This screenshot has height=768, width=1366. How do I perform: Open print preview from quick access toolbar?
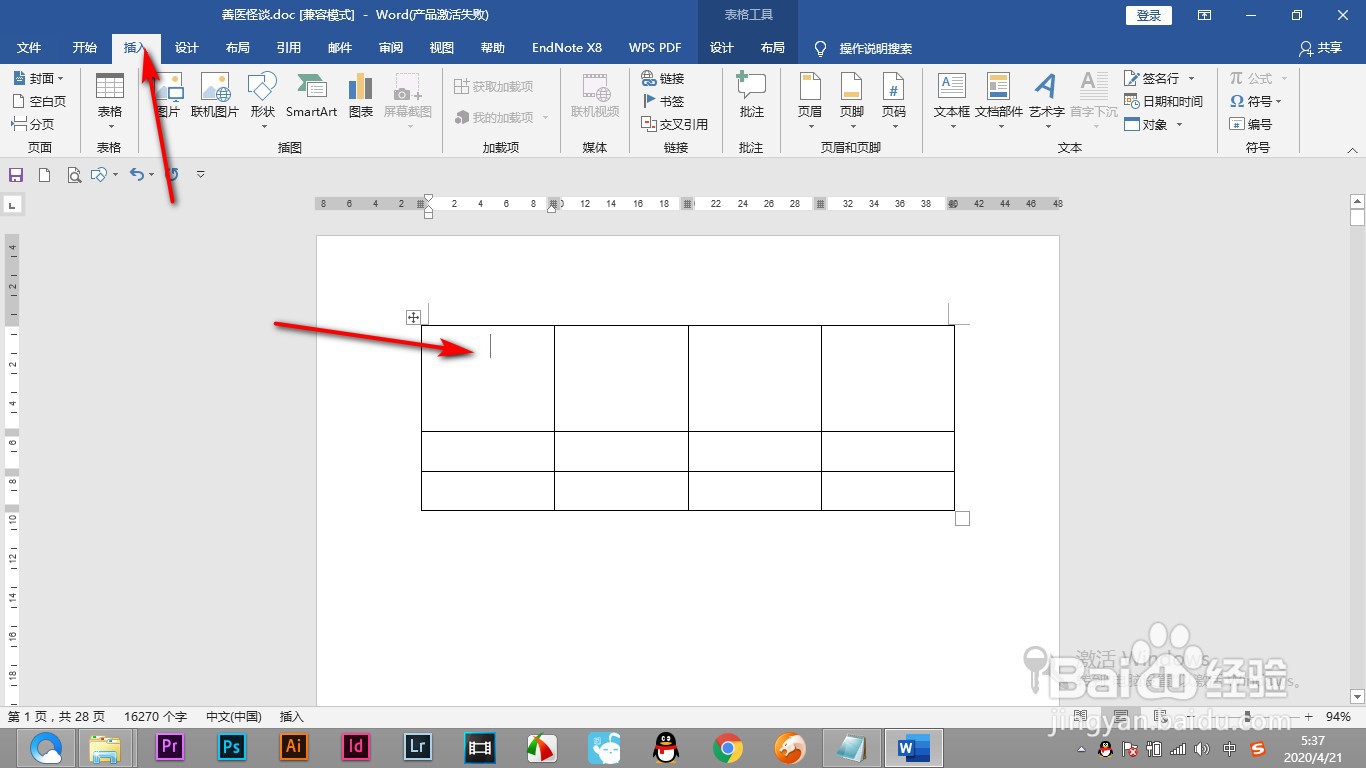click(x=73, y=174)
